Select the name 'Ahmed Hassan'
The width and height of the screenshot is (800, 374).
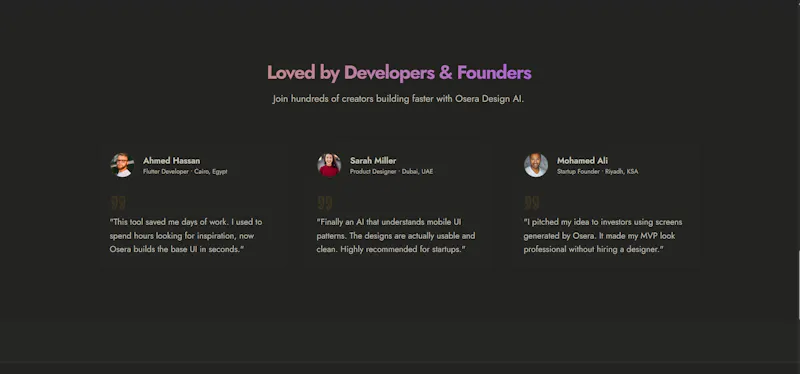tap(171, 161)
